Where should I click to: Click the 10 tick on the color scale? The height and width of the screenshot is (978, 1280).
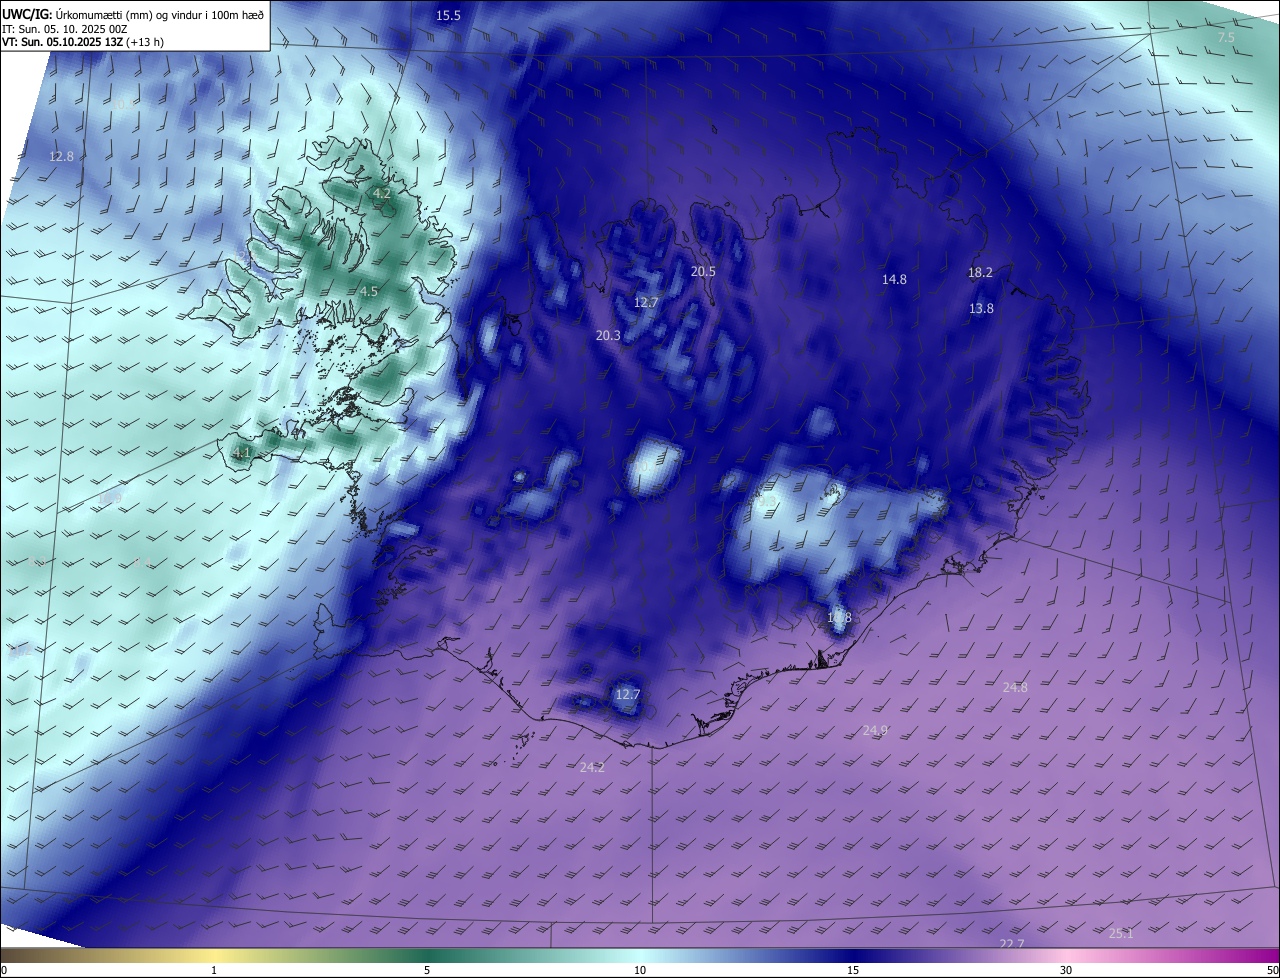tap(640, 971)
